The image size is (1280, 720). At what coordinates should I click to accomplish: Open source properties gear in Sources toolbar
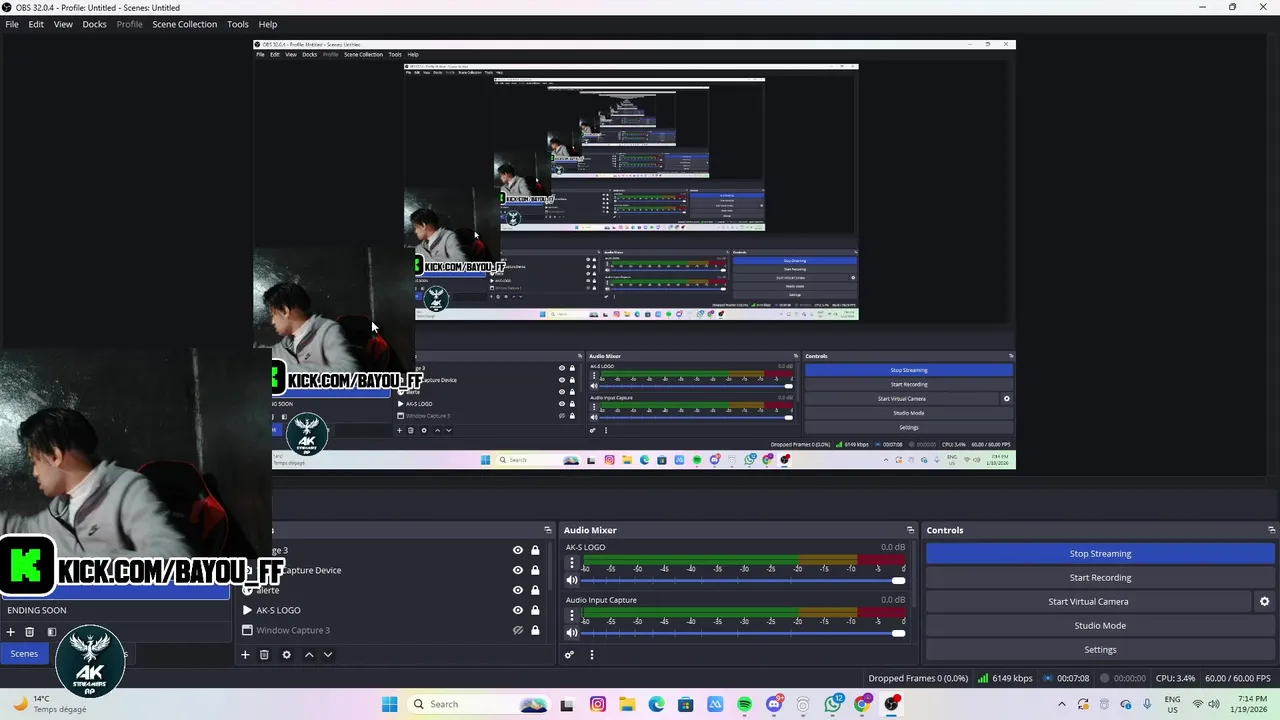[x=286, y=655]
